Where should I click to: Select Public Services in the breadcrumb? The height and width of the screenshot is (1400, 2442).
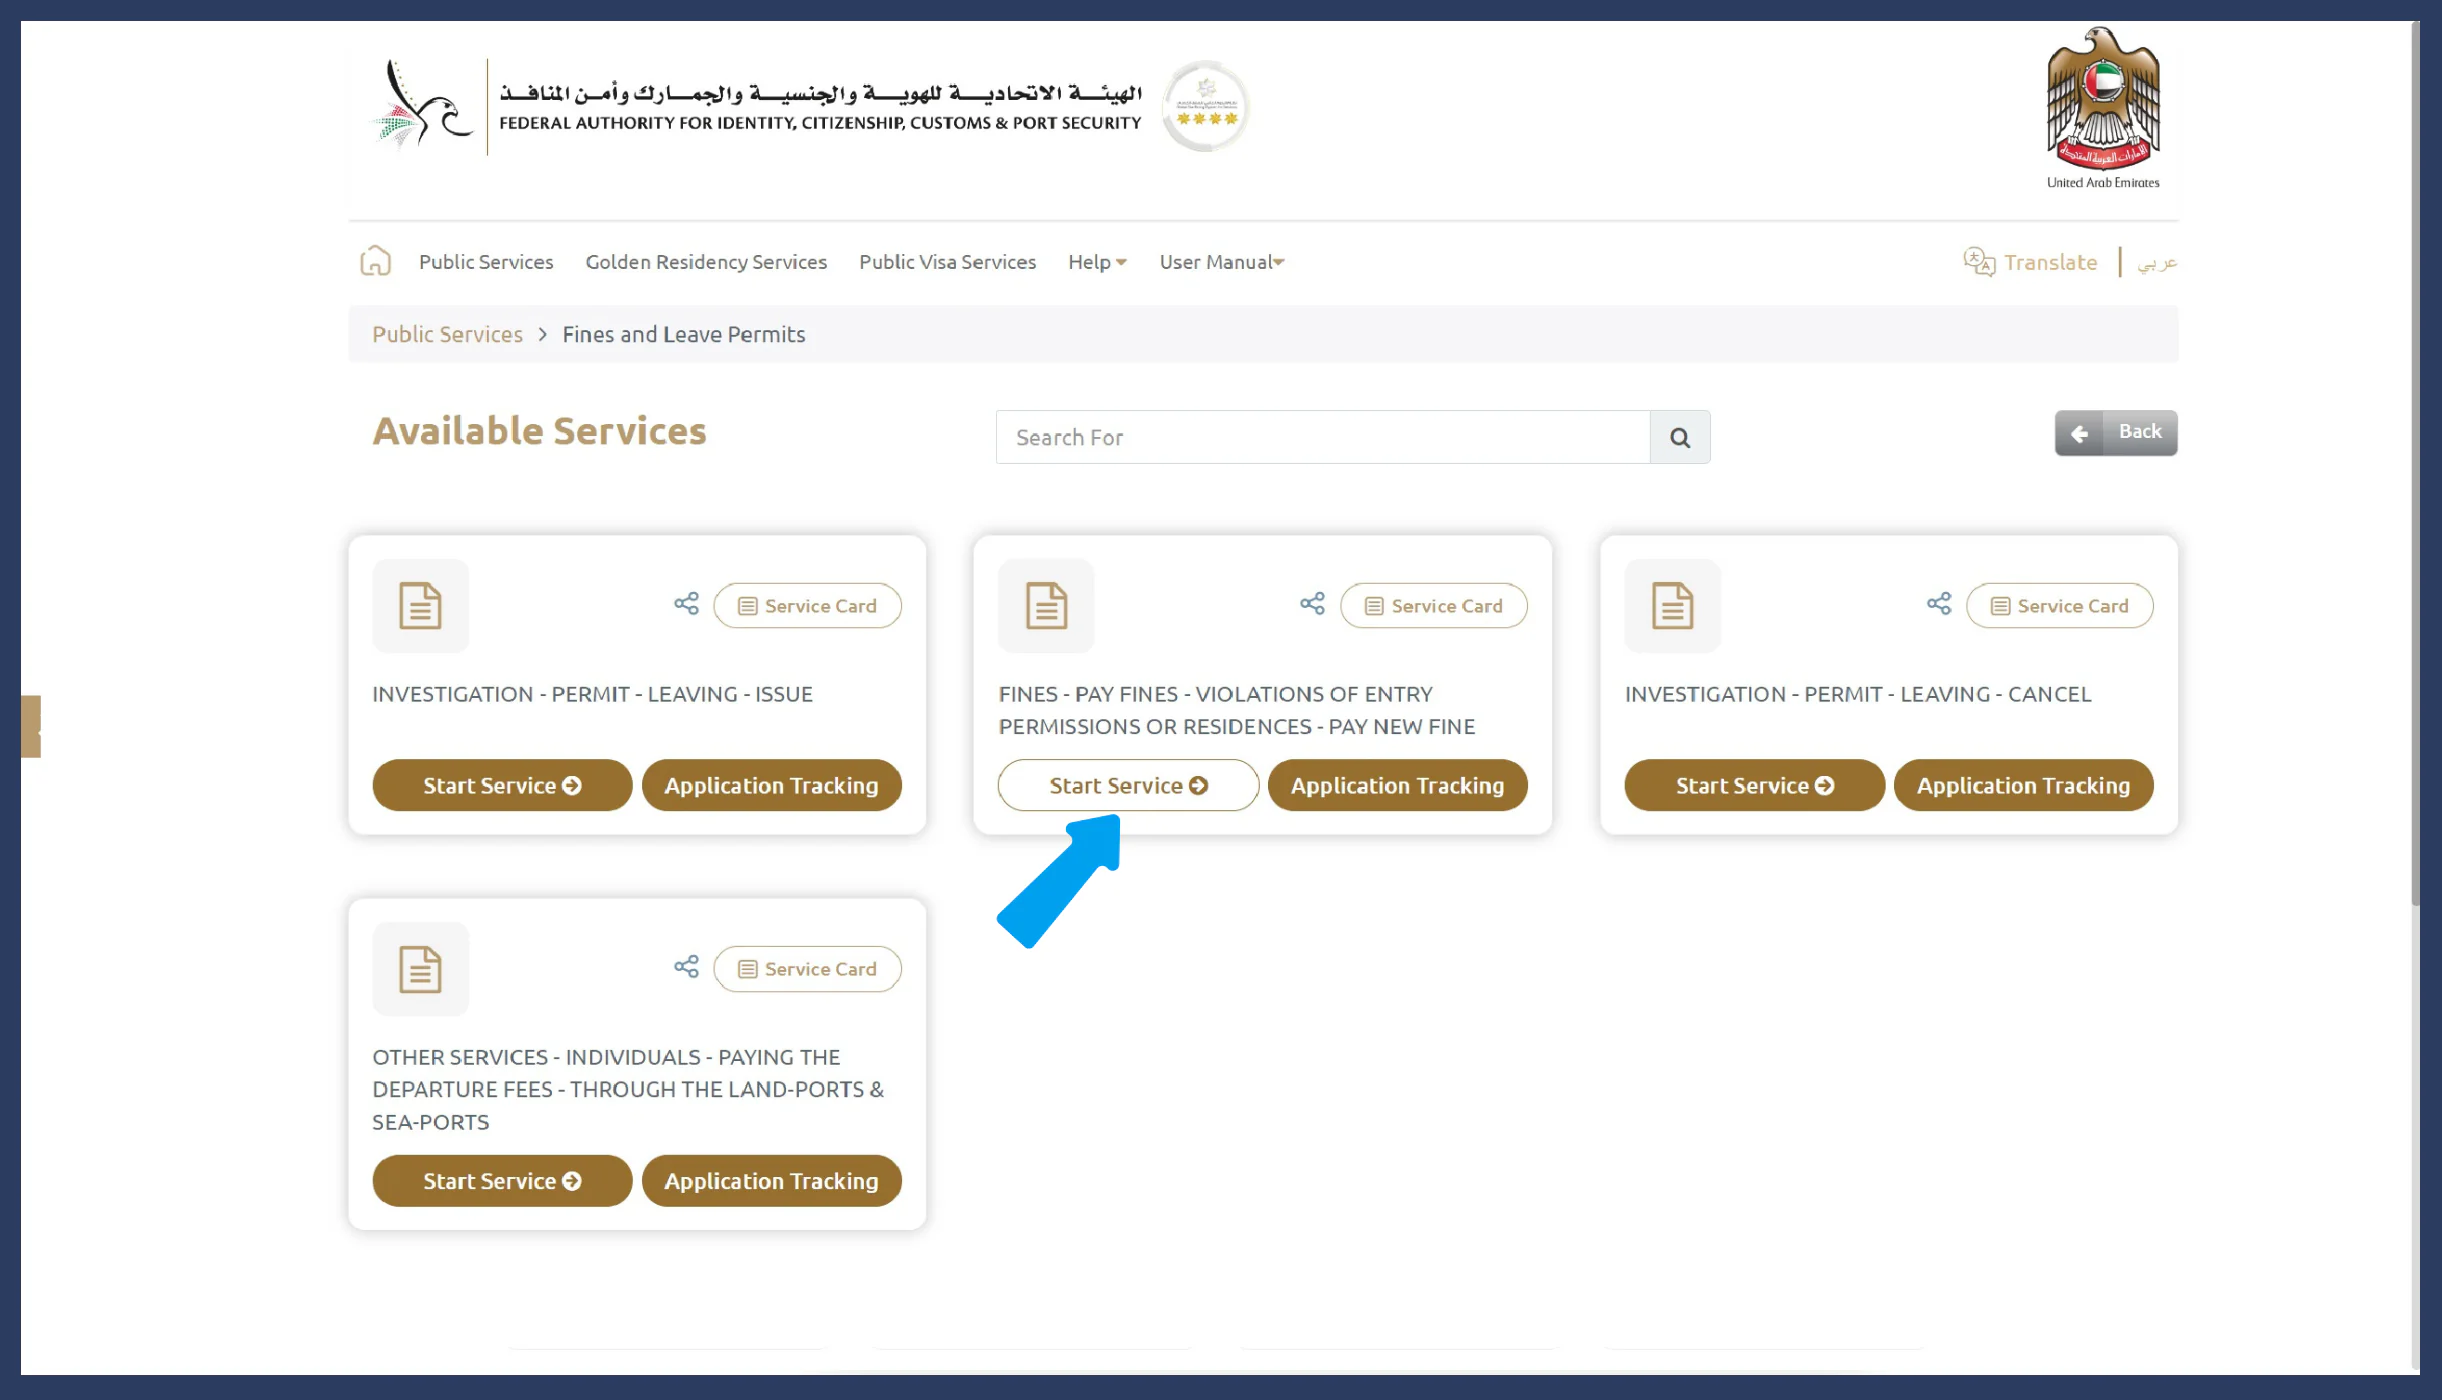[447, 334]
